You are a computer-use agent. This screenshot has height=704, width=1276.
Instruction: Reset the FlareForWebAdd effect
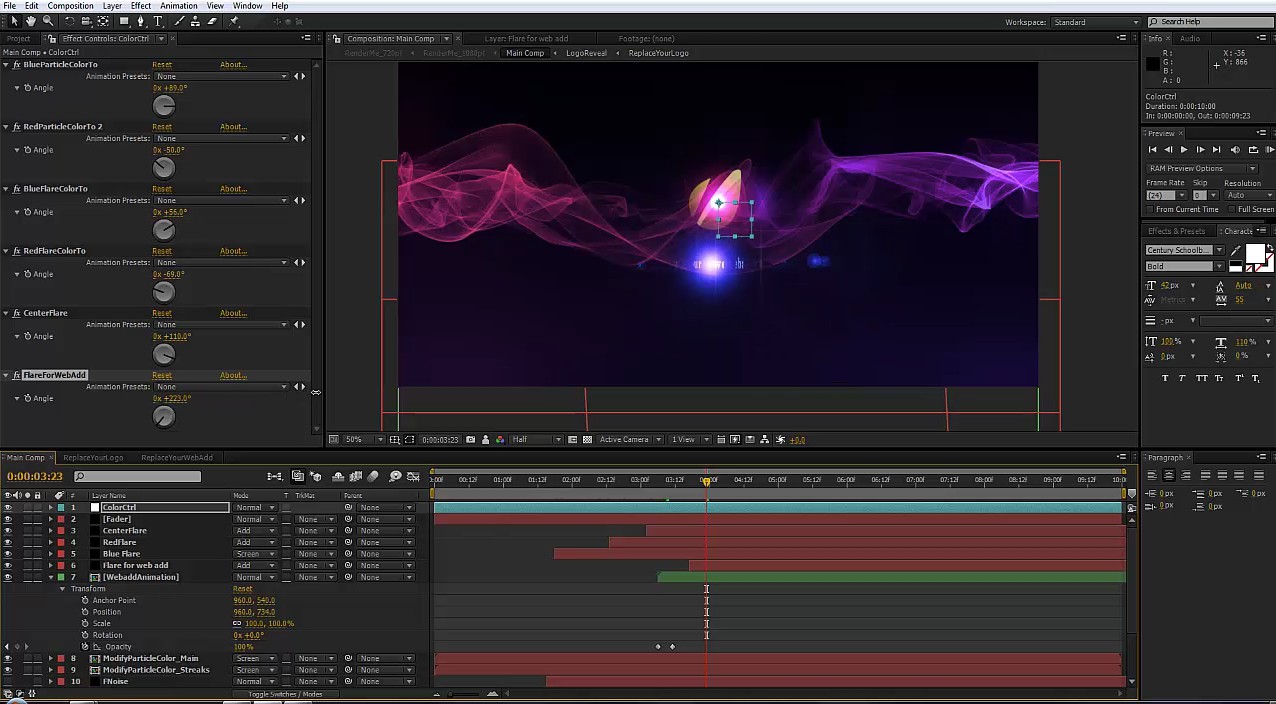(162, 375)
